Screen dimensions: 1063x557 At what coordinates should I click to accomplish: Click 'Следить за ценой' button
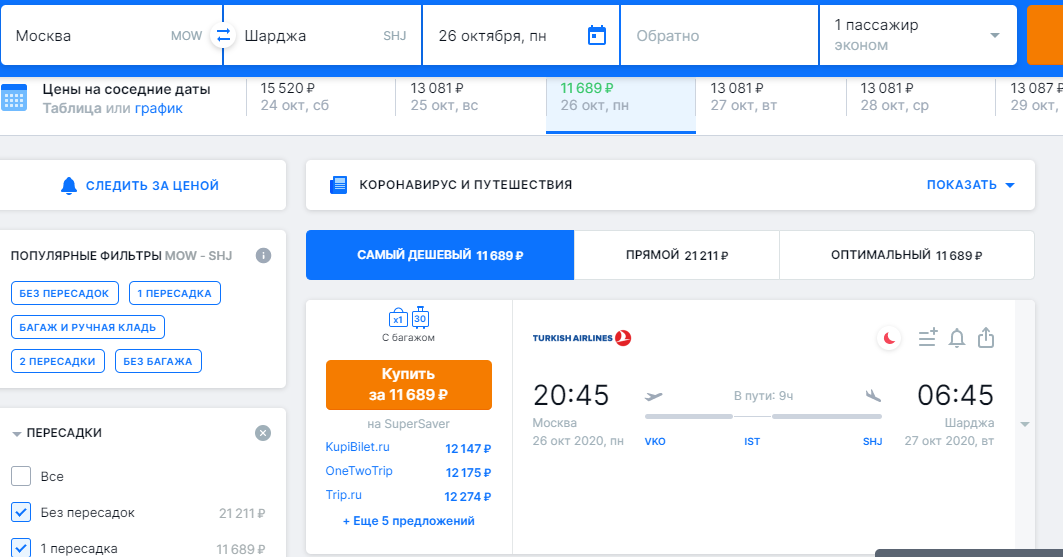click(142, 185)
